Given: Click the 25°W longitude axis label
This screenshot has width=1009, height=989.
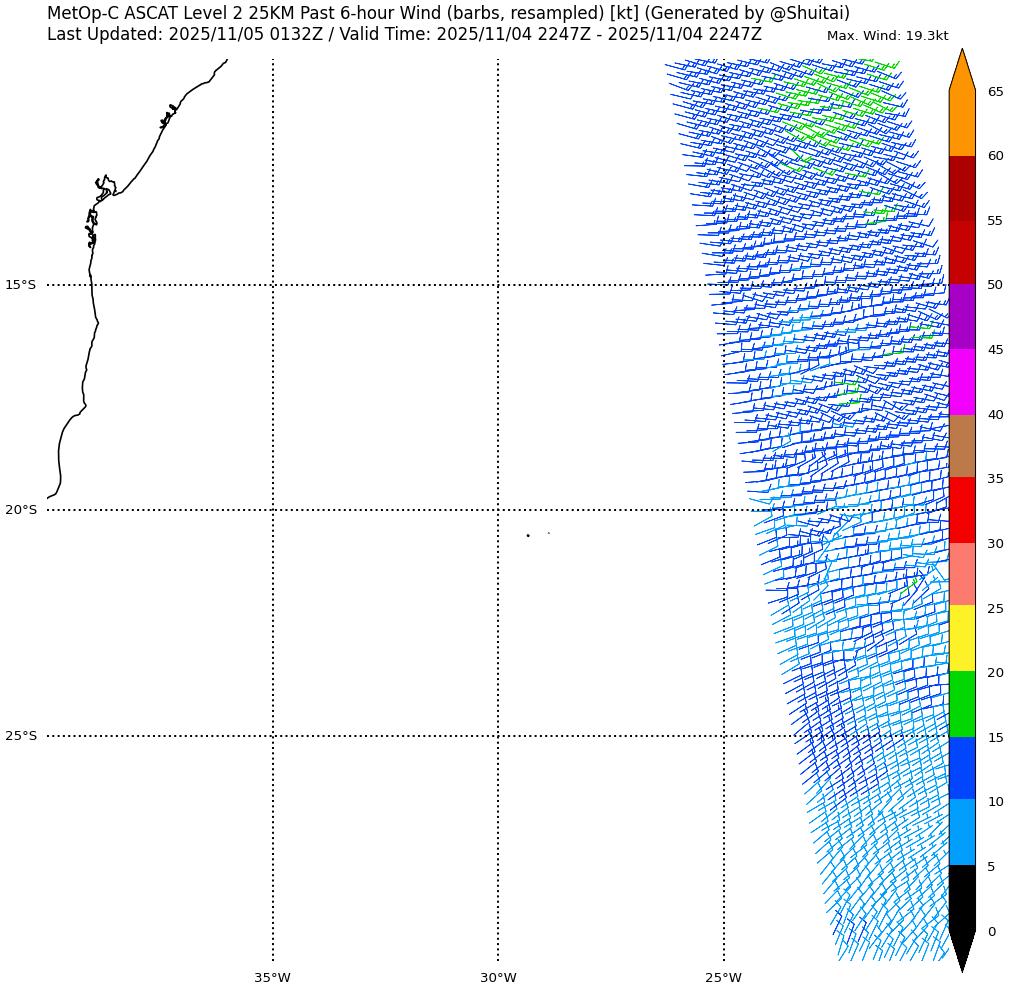Looking at the screenshot, I should (x=723, y=977).
